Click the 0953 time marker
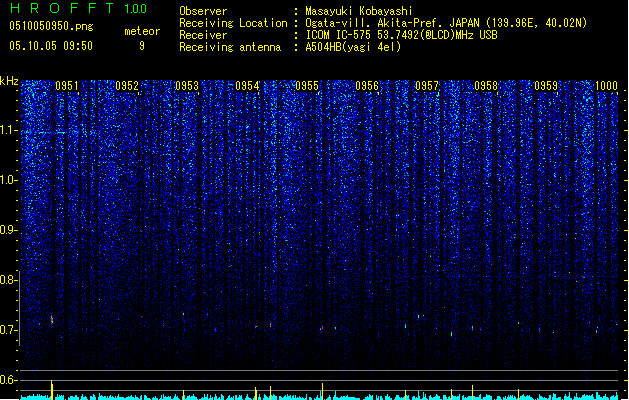 pyautogui.click(x=187, y=86)
